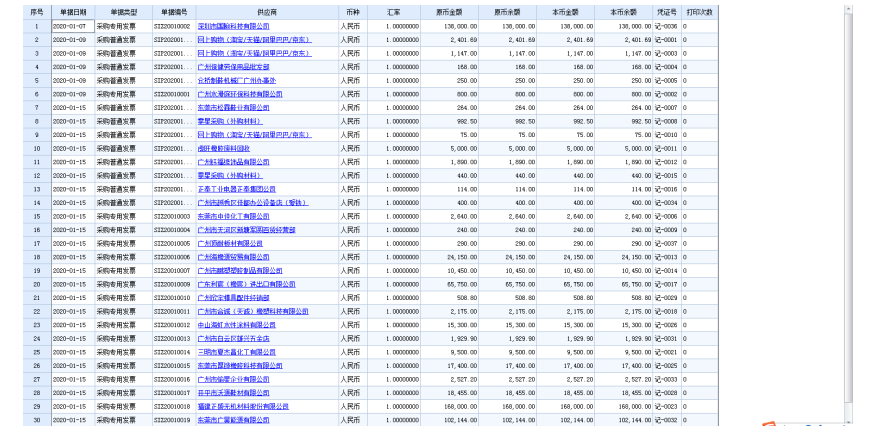This screenshot has width=889, height=435.
Task: Select row number 20 in 序号 column
Action: (x=37, y=285)
